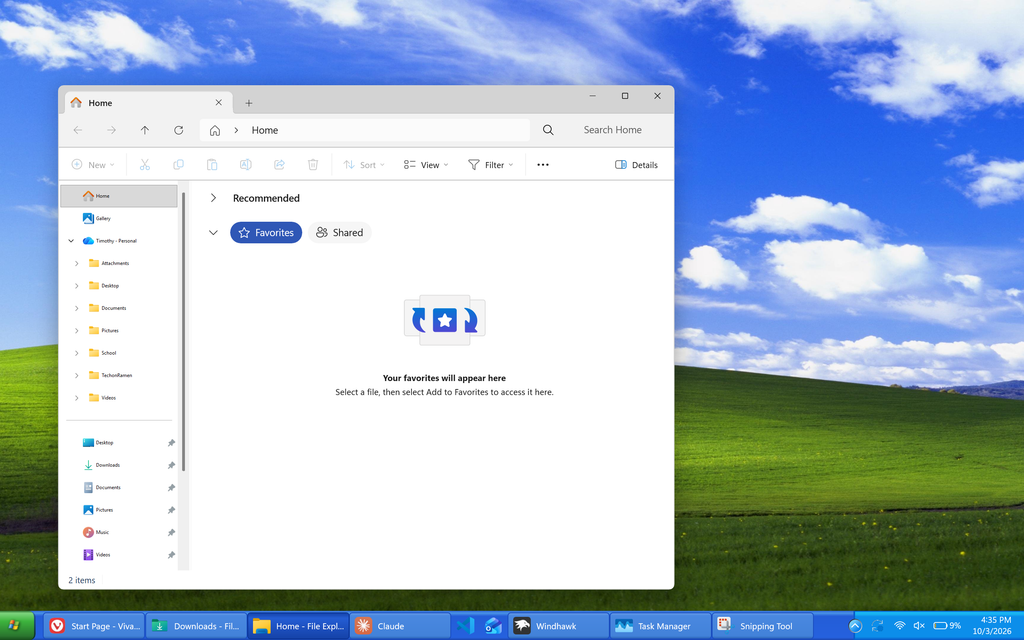Click the VS Code taskbar icon
1024x640 pixels.
[465, 626]
